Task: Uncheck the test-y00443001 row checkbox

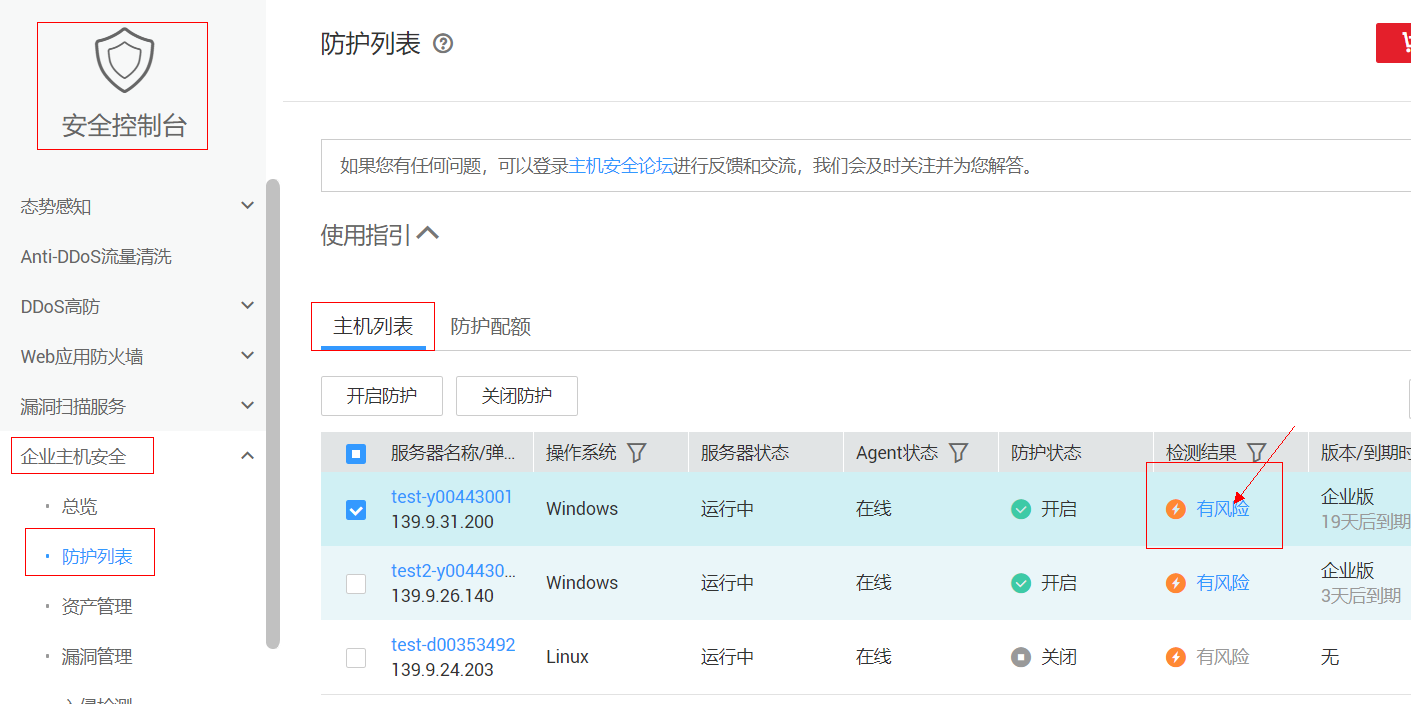Action: pos(356,509)
